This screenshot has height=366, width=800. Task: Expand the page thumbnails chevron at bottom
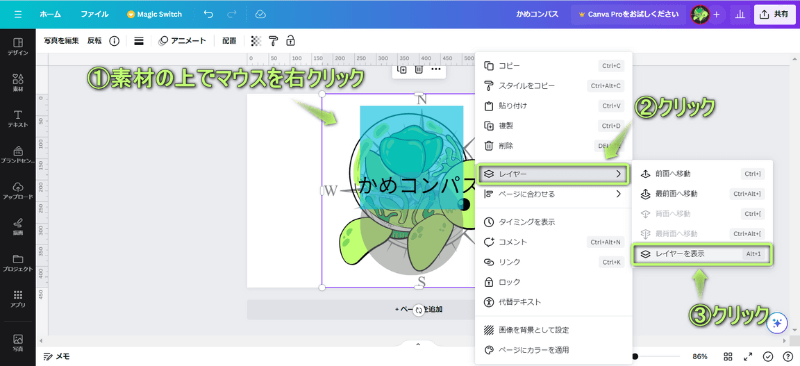[418, 345]
